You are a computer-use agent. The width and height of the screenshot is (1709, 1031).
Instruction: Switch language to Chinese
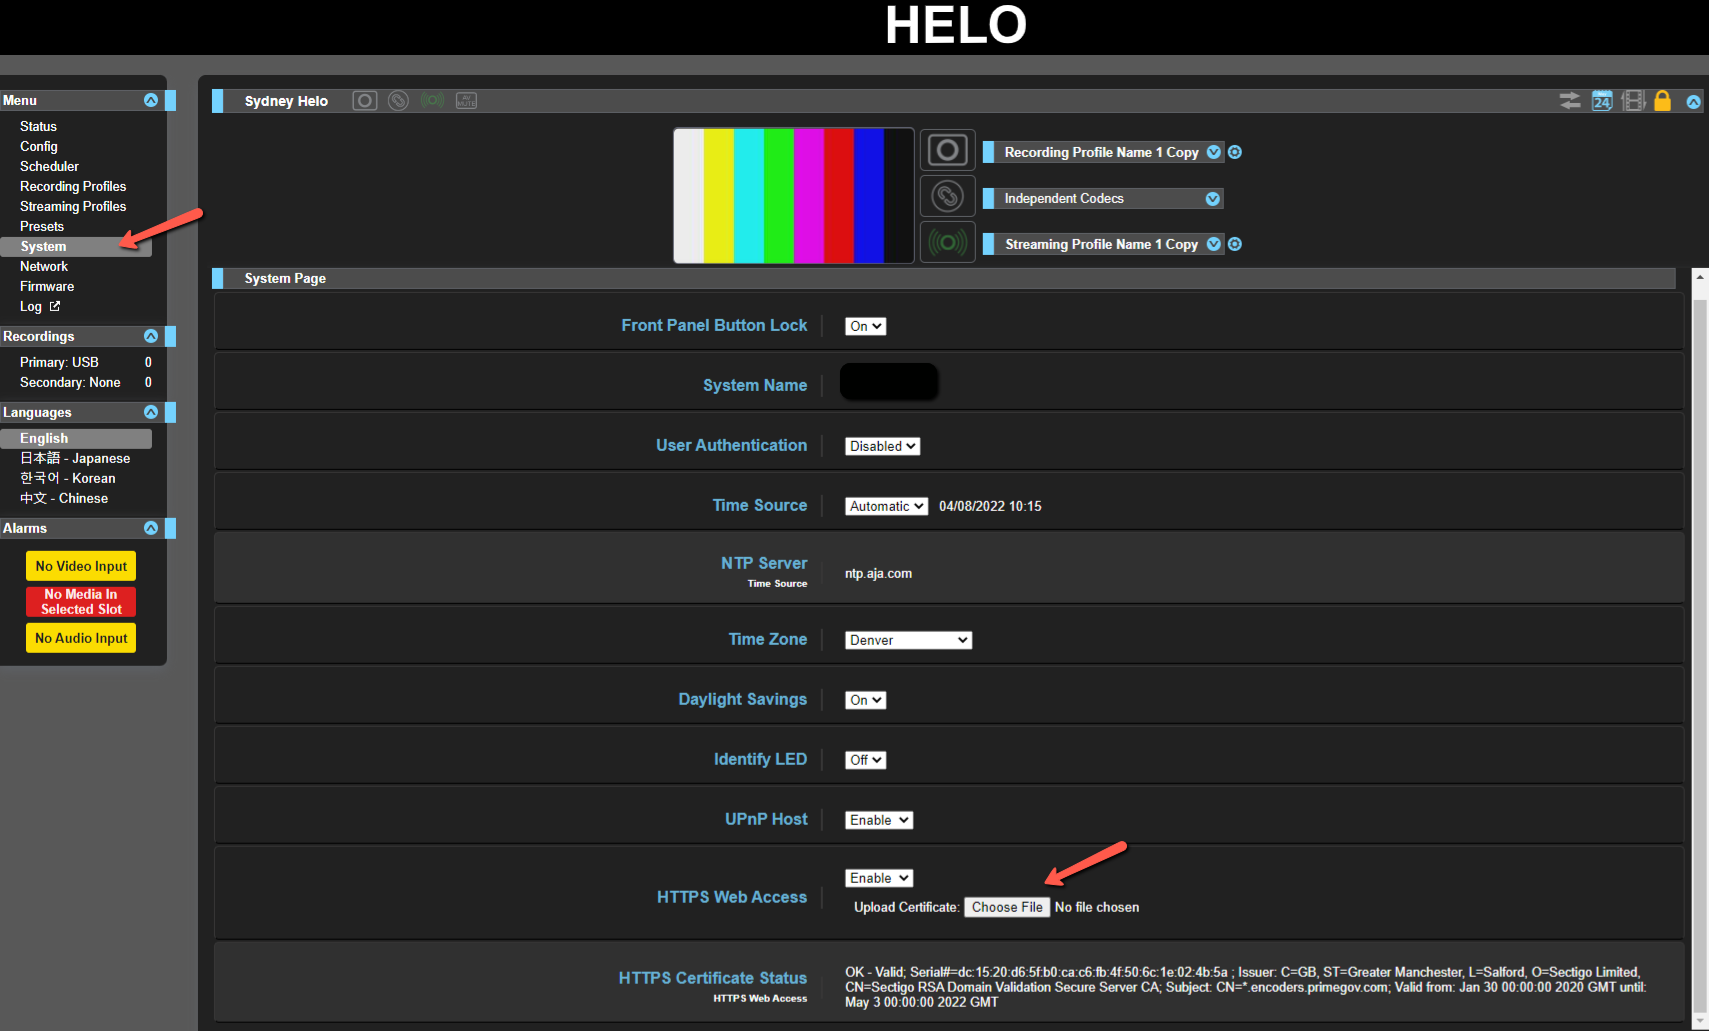tap(64, 498)
